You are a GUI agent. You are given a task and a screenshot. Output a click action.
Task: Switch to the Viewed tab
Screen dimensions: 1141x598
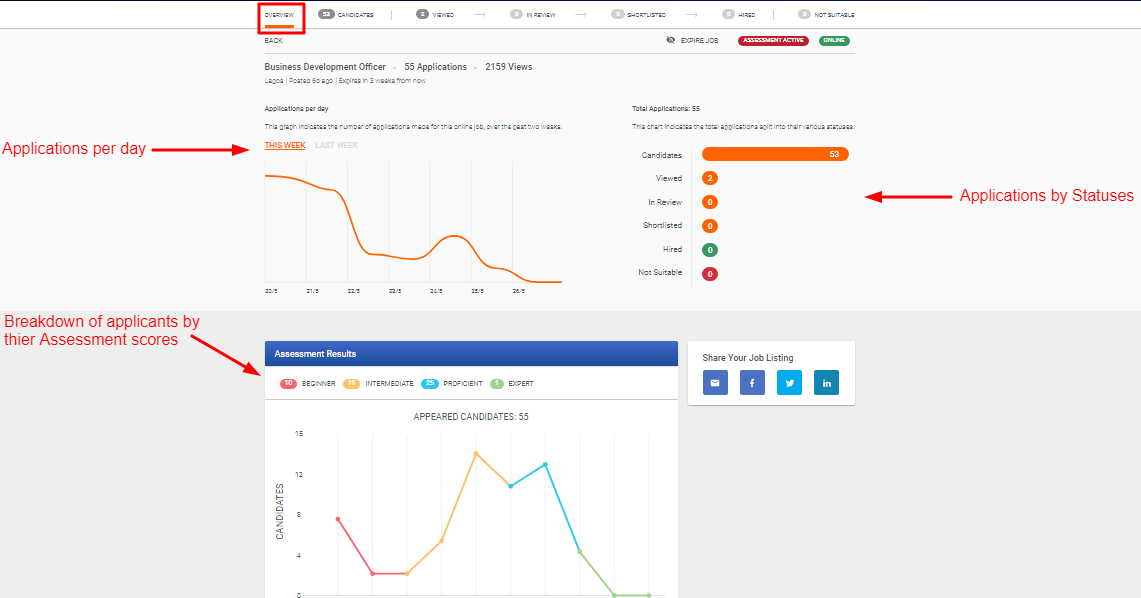[435, 15]
